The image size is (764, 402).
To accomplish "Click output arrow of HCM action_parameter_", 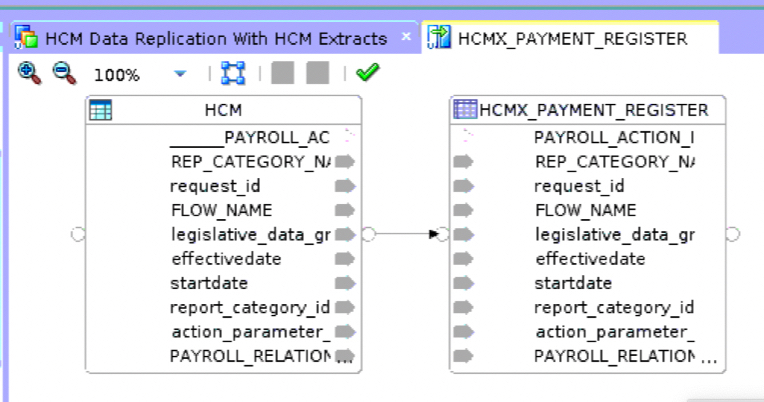I will click(x=345, y=332).
